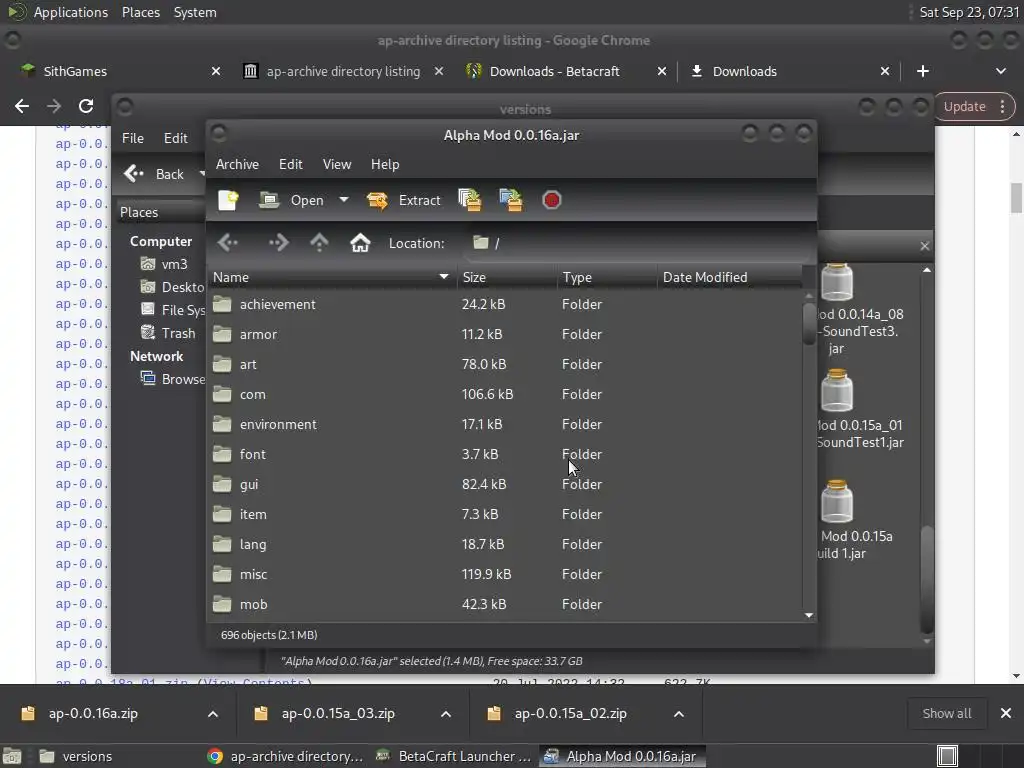The width and height of the screenshot is (1024, 768).
Task: Expand options for ap-0.0.15a_02.zip download
Action: pyautogui.click(x=679, y=714)
